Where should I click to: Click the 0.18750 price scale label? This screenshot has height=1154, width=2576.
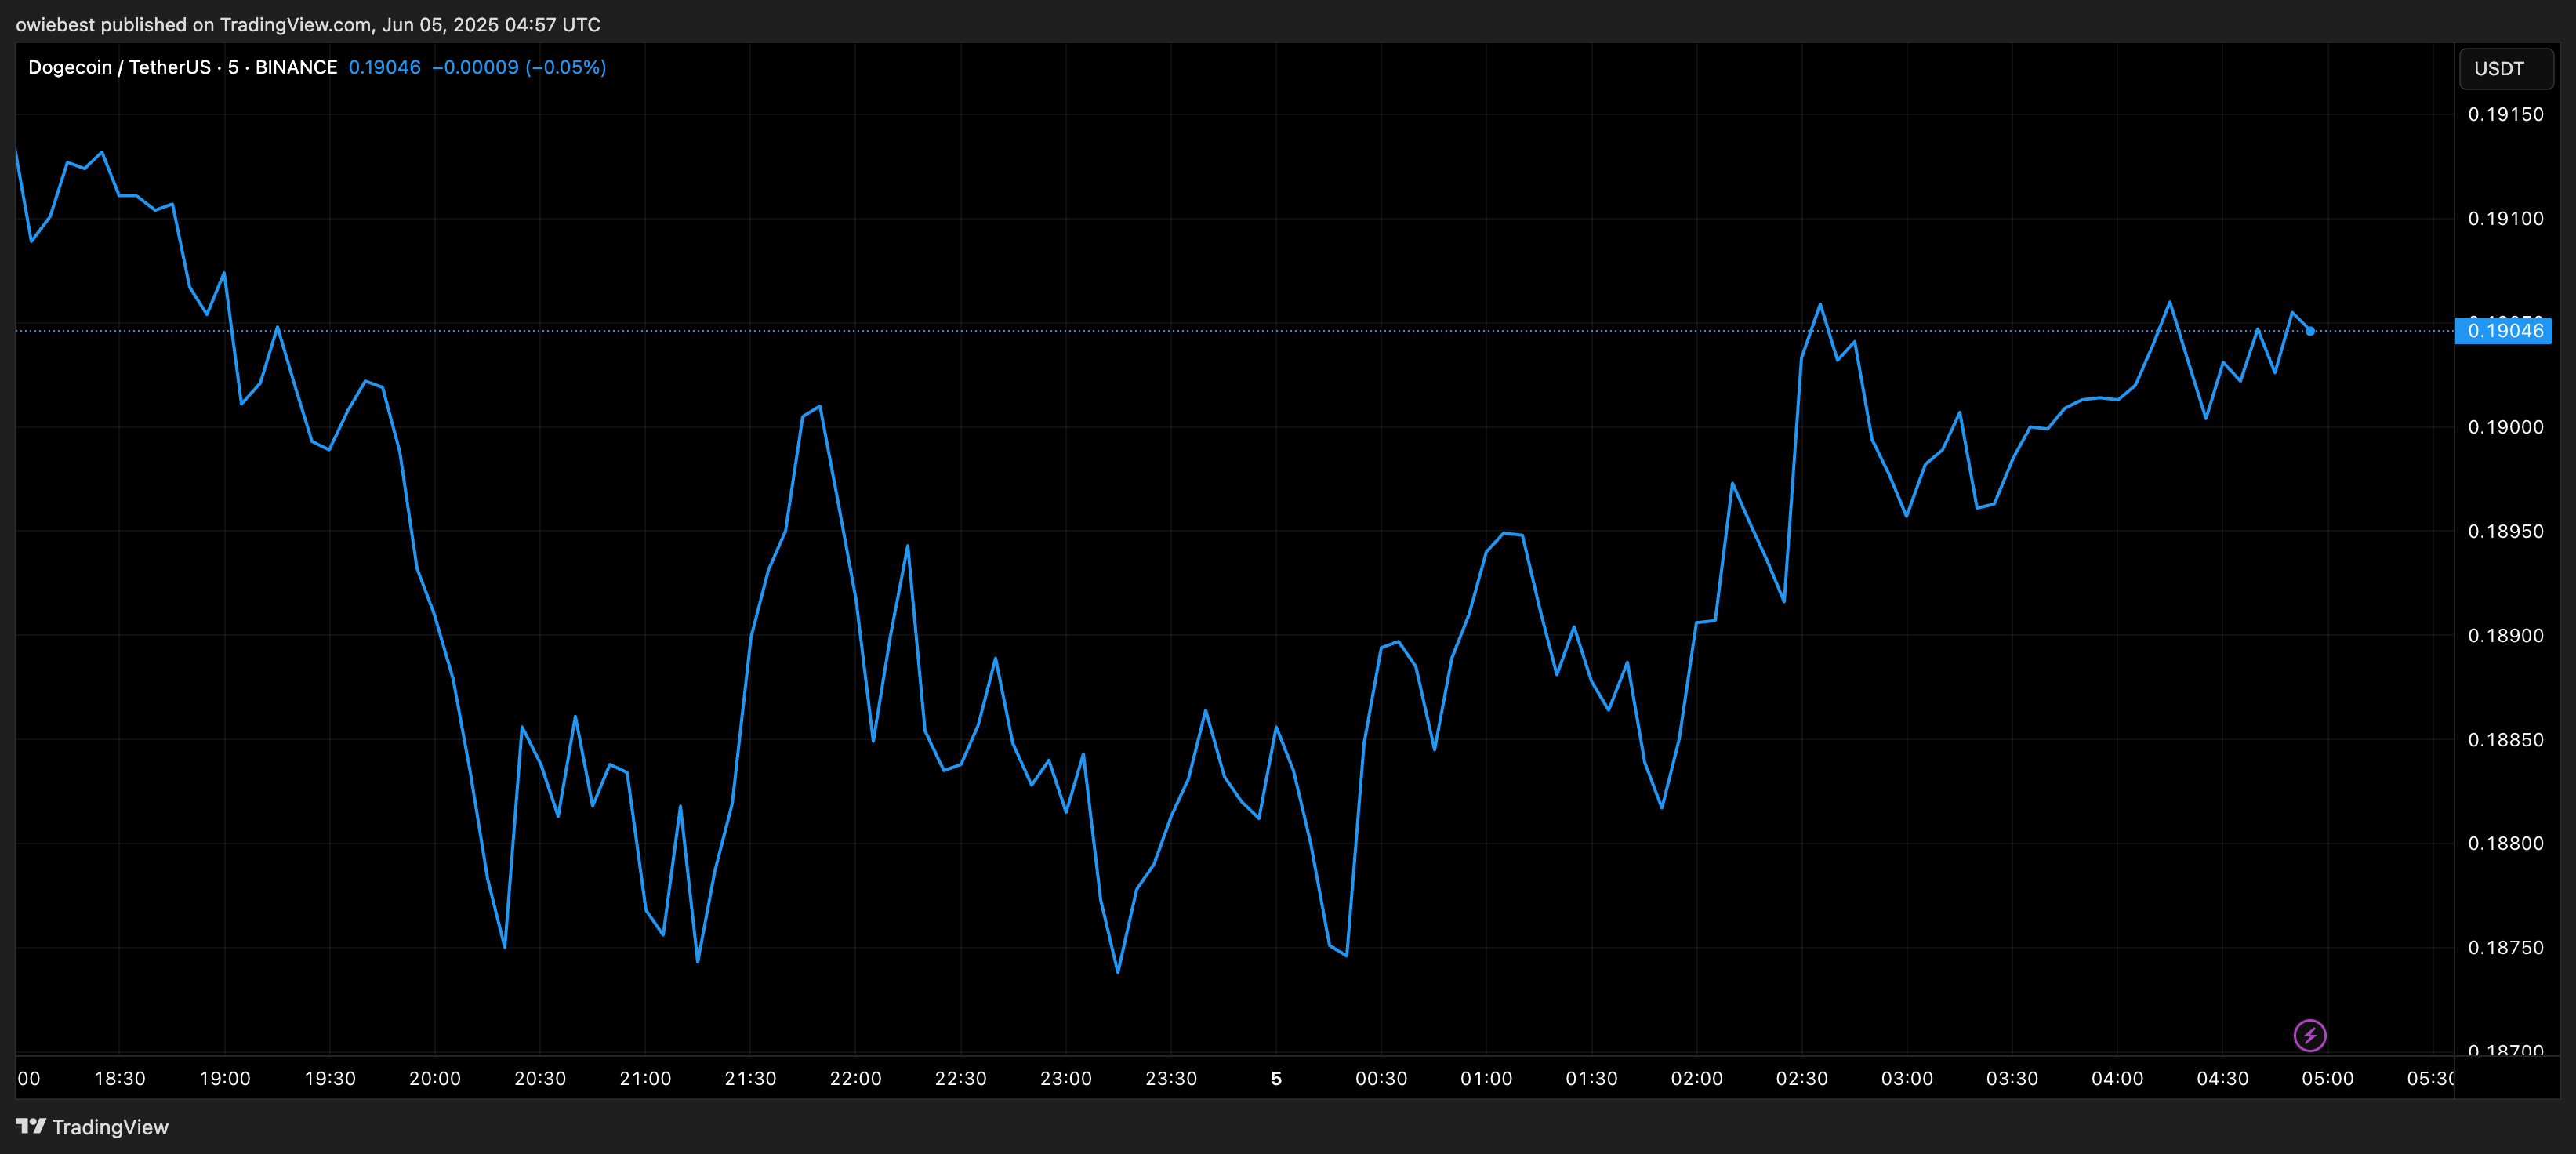tap(2505, 948)
